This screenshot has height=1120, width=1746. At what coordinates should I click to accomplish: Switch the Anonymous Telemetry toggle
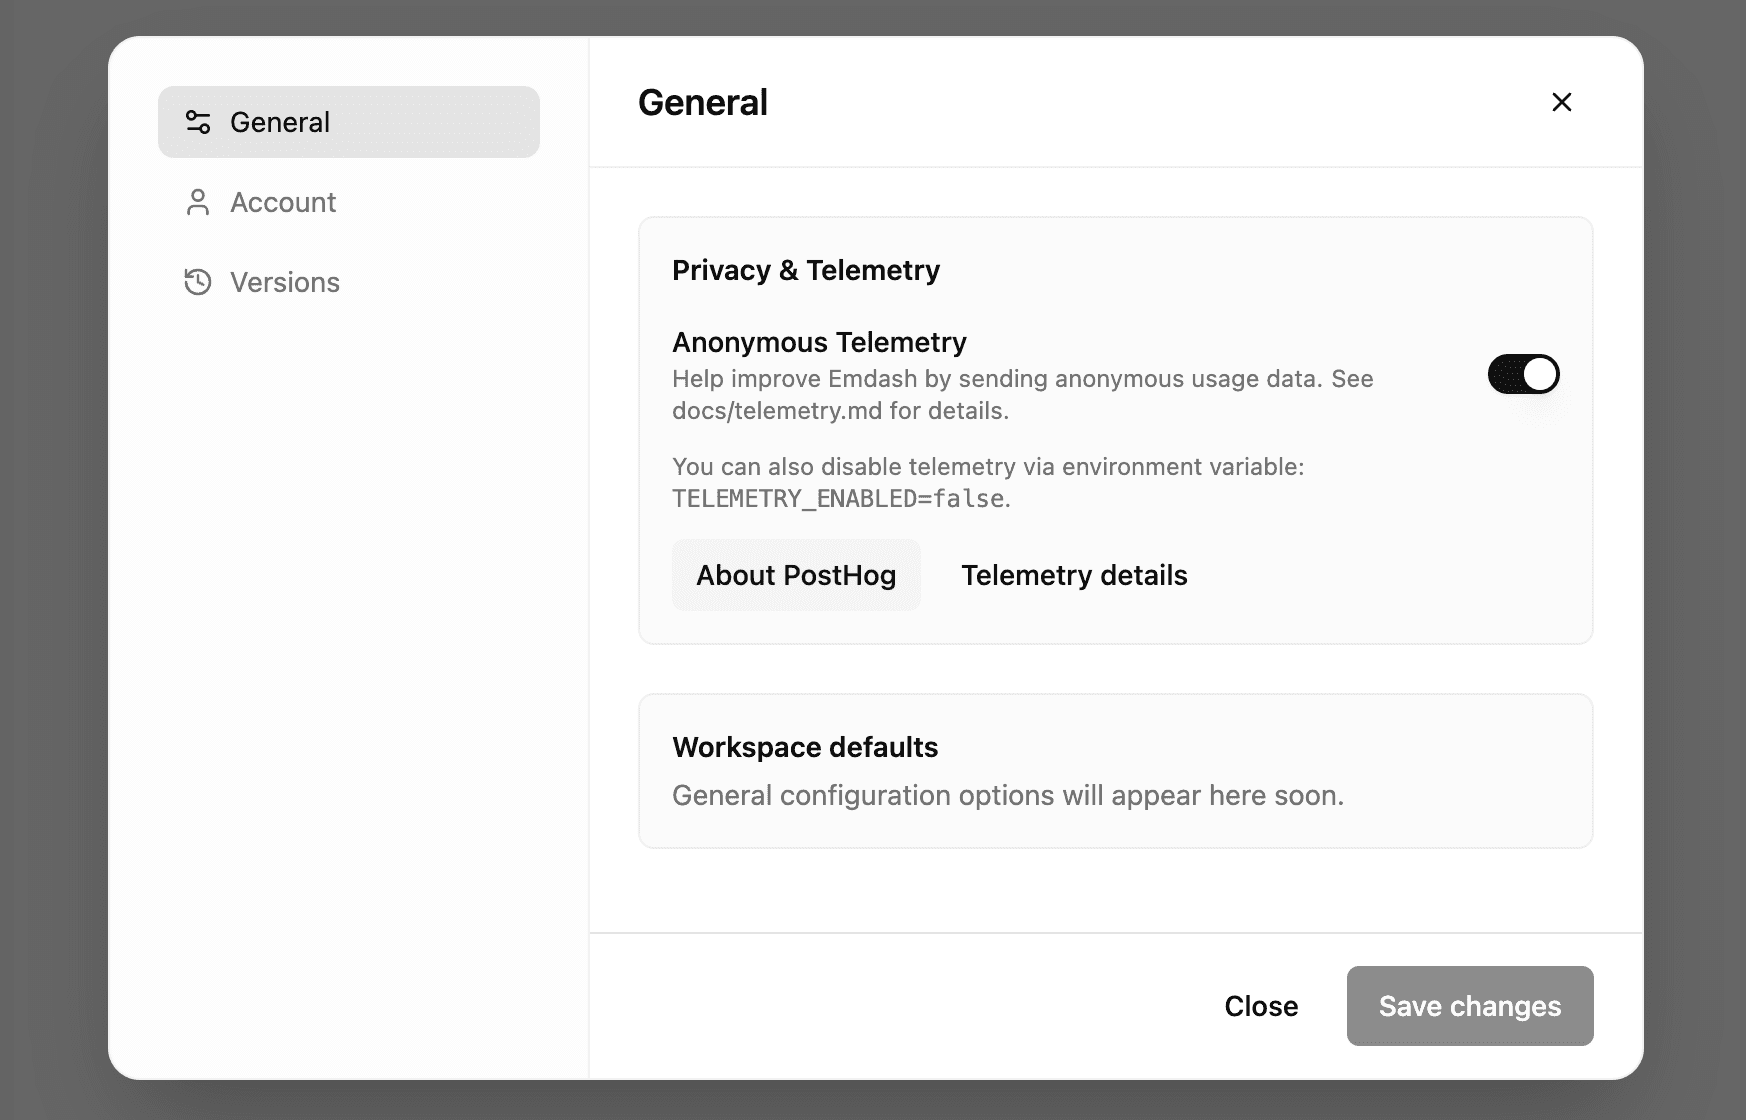point(1523,373)
